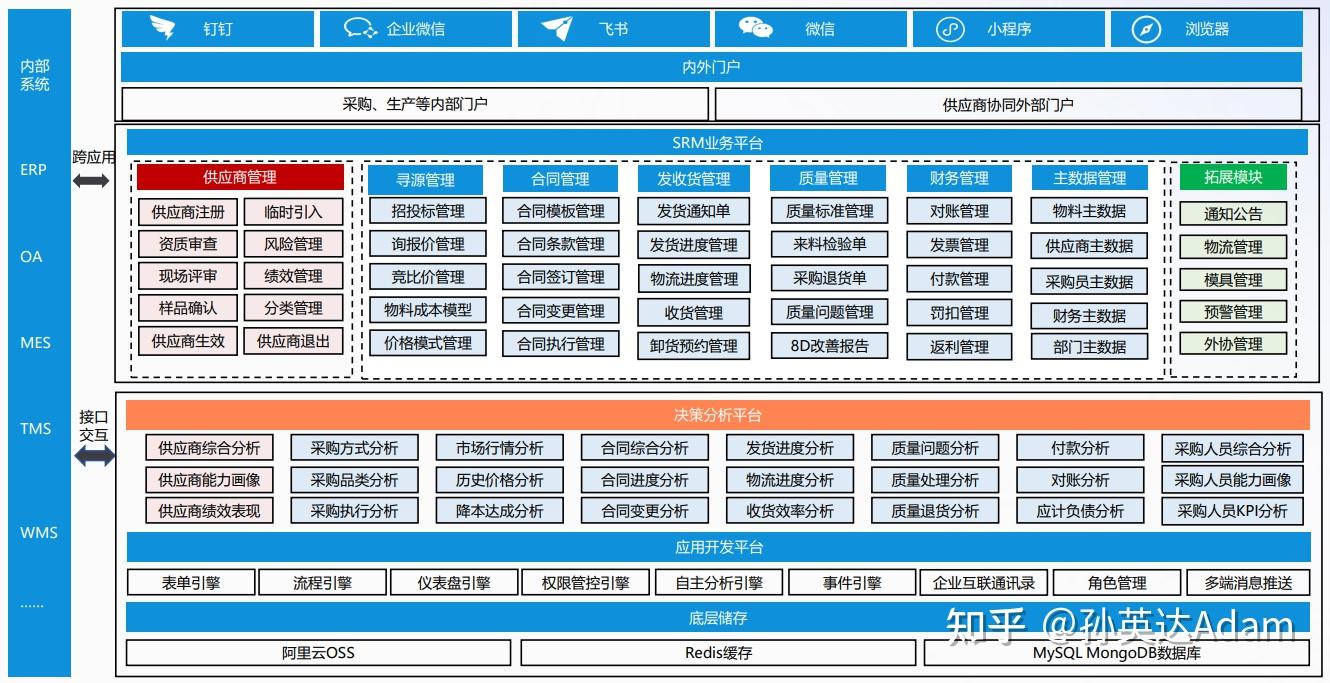Select 发货通知单
1330x683 pixels.
click(x=694, y=211)
